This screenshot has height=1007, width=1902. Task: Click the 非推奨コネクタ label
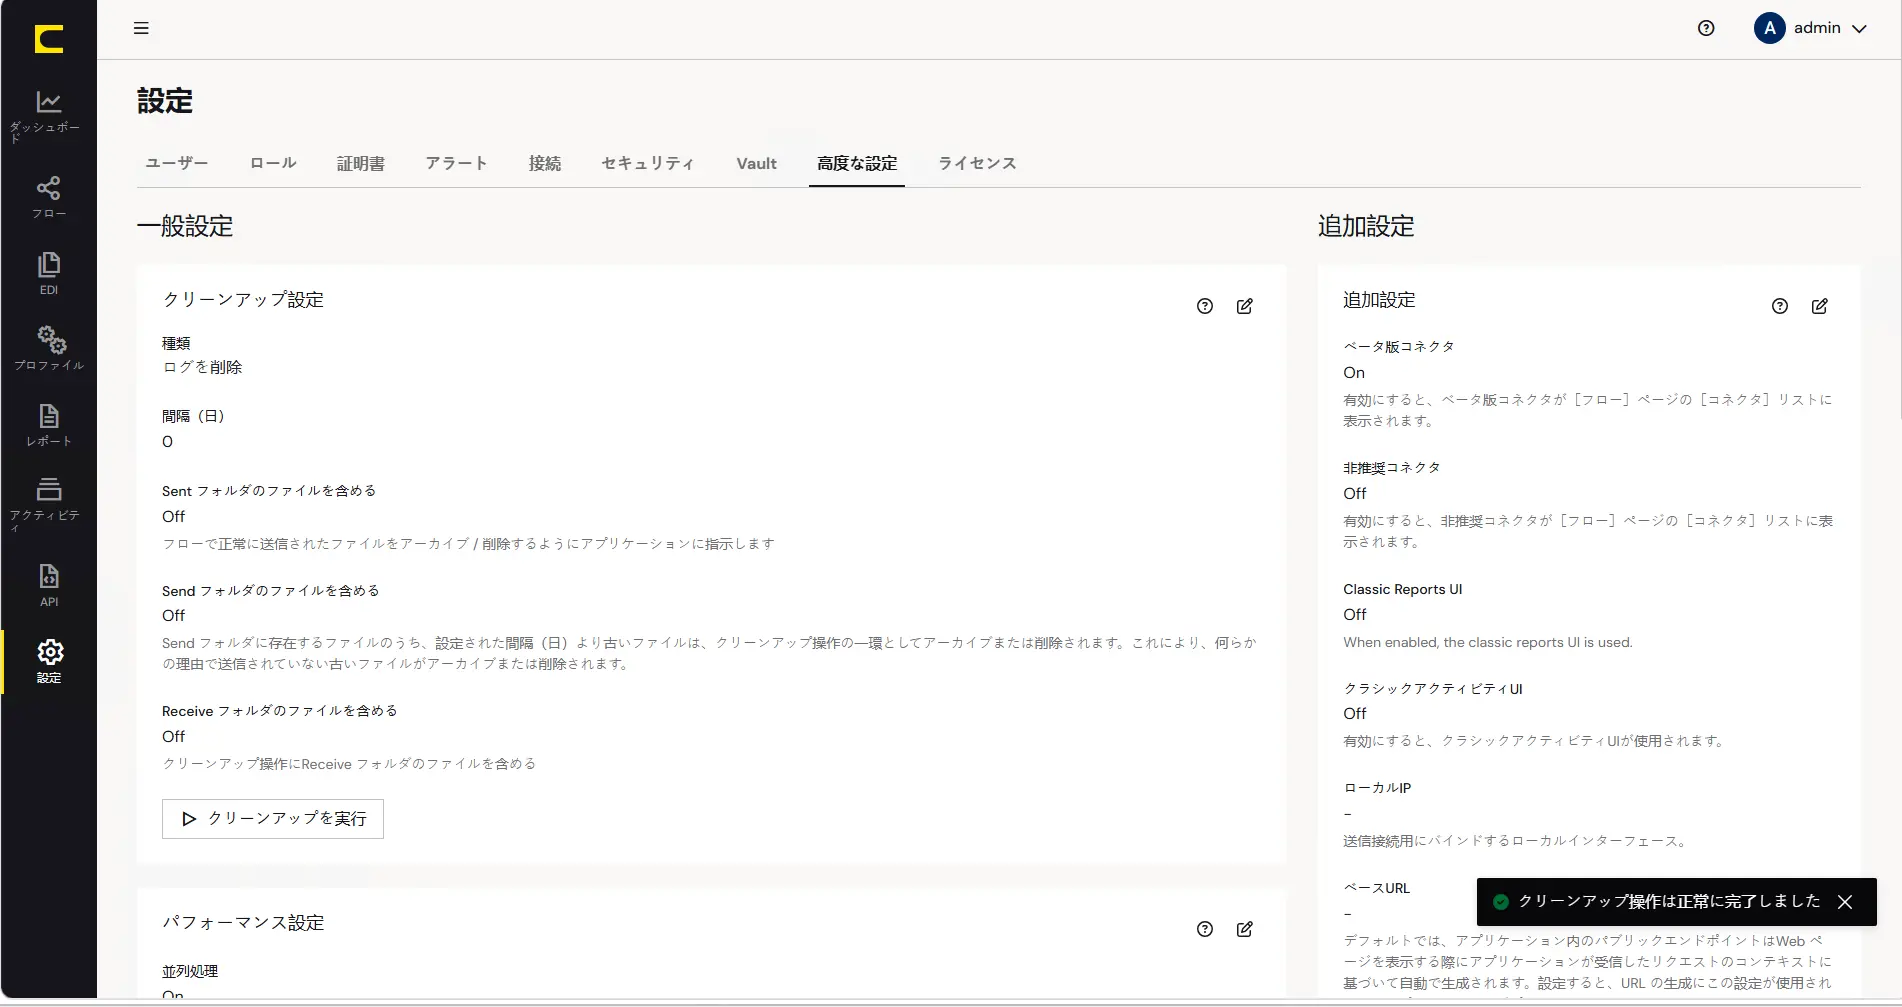coord(1392,468)
